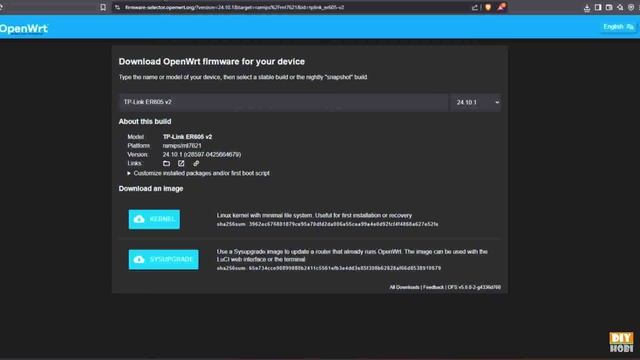Open Brave Shields lion icon
The width and height of the screenshot is (640, 360).
[x=488, y=7]
